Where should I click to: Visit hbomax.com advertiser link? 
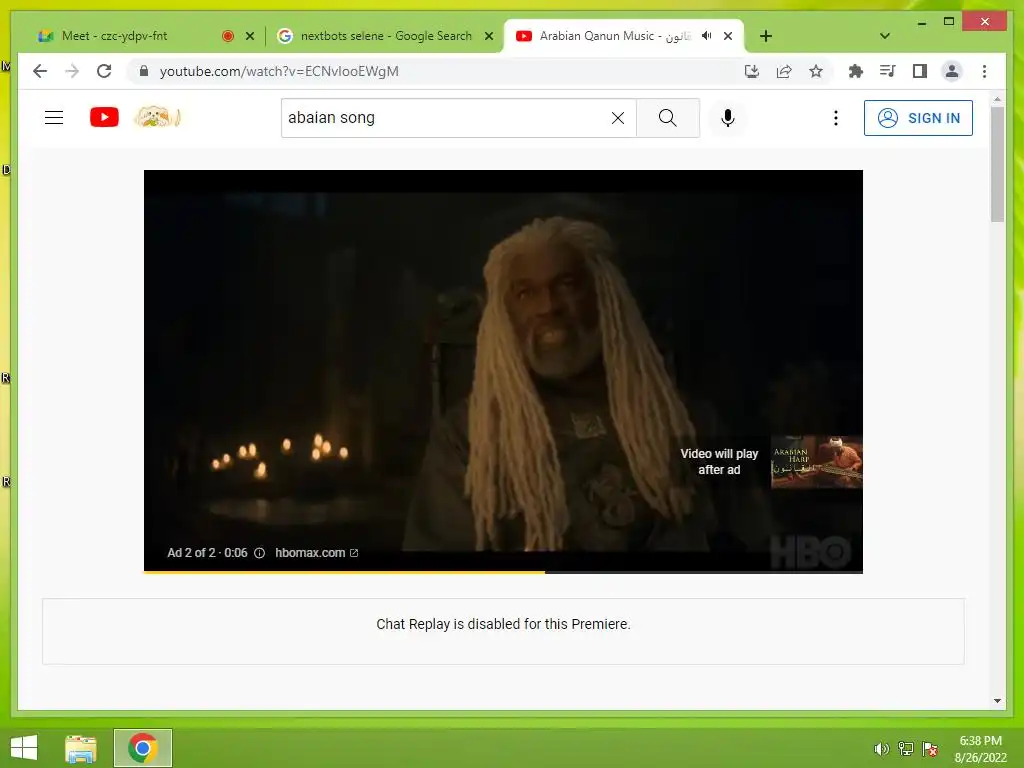(x=317, y=552)
